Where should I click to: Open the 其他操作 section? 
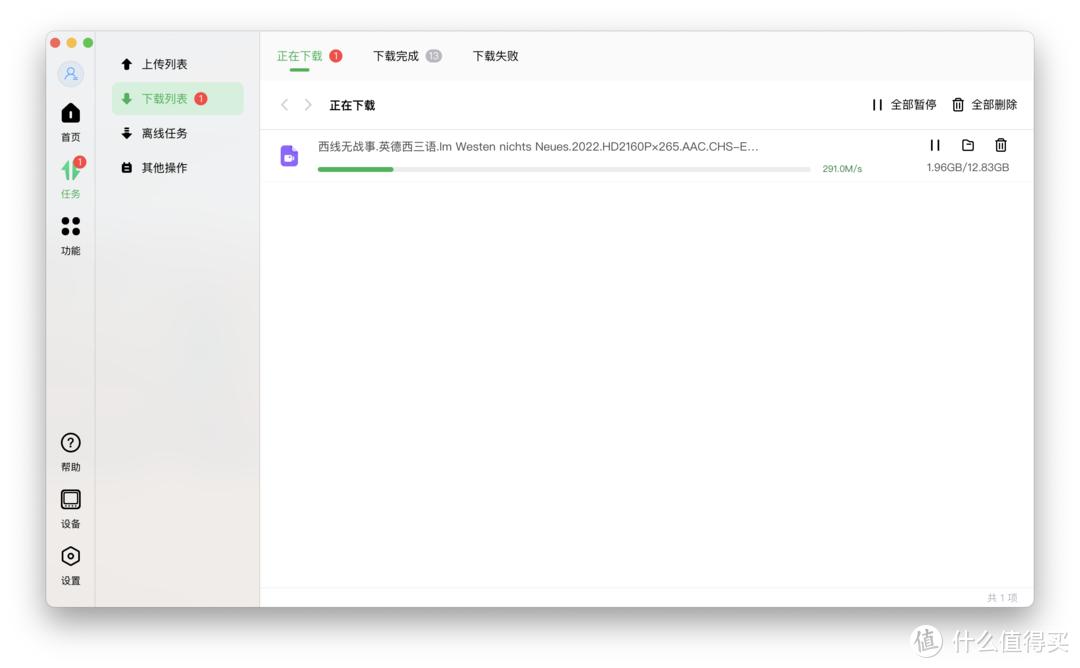coord(166,167)
